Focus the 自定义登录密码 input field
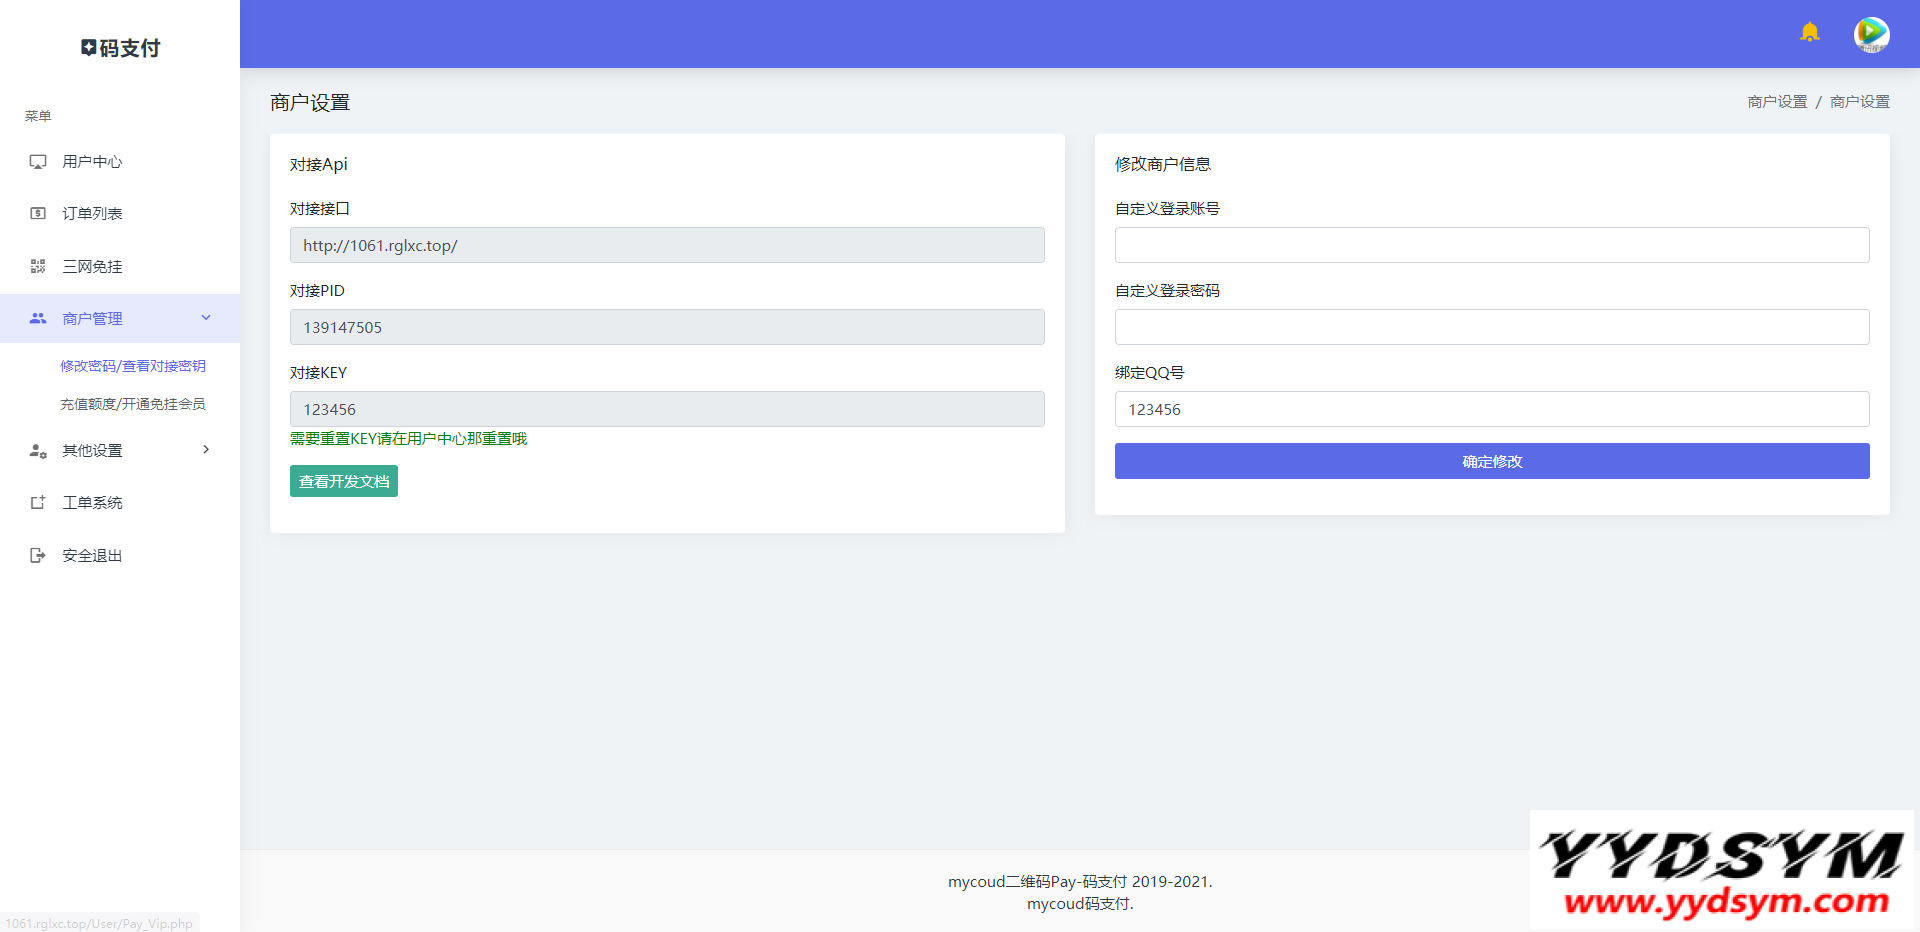Screen dimensions: 1920x932 (x=1491, y=327)
